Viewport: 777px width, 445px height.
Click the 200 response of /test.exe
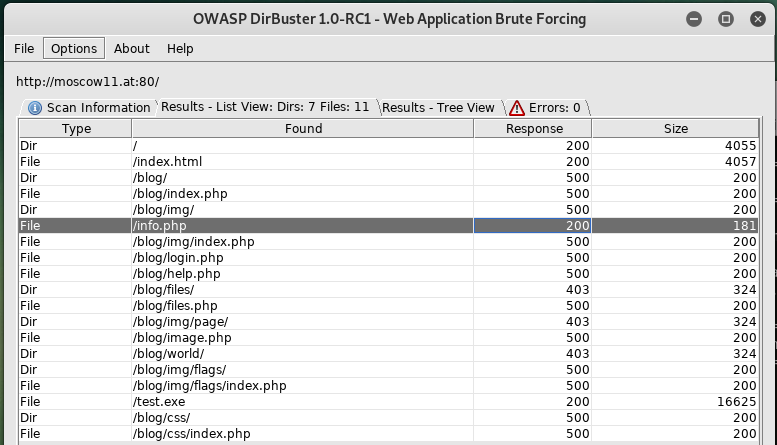coord(533,401)
